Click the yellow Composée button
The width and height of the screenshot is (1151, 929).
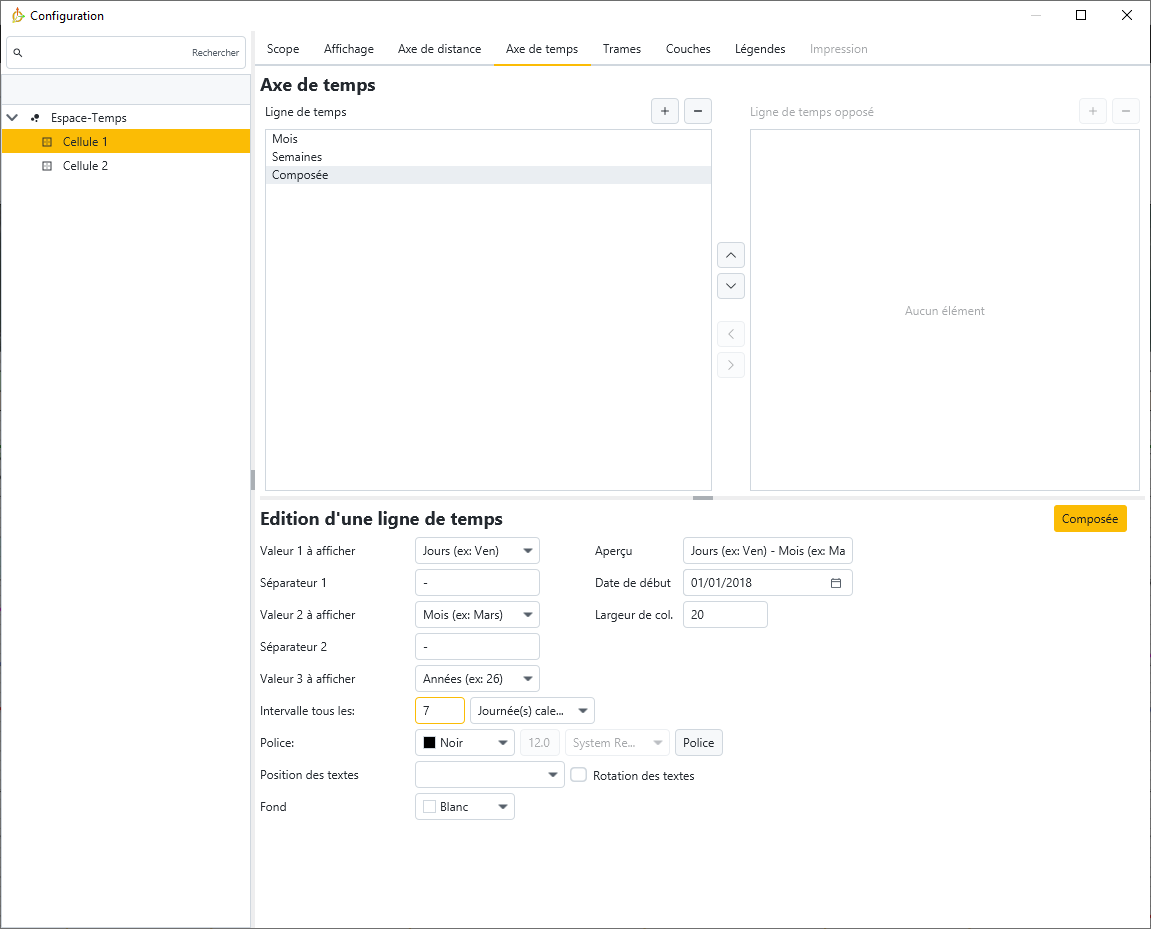[x=1089, y=519]
